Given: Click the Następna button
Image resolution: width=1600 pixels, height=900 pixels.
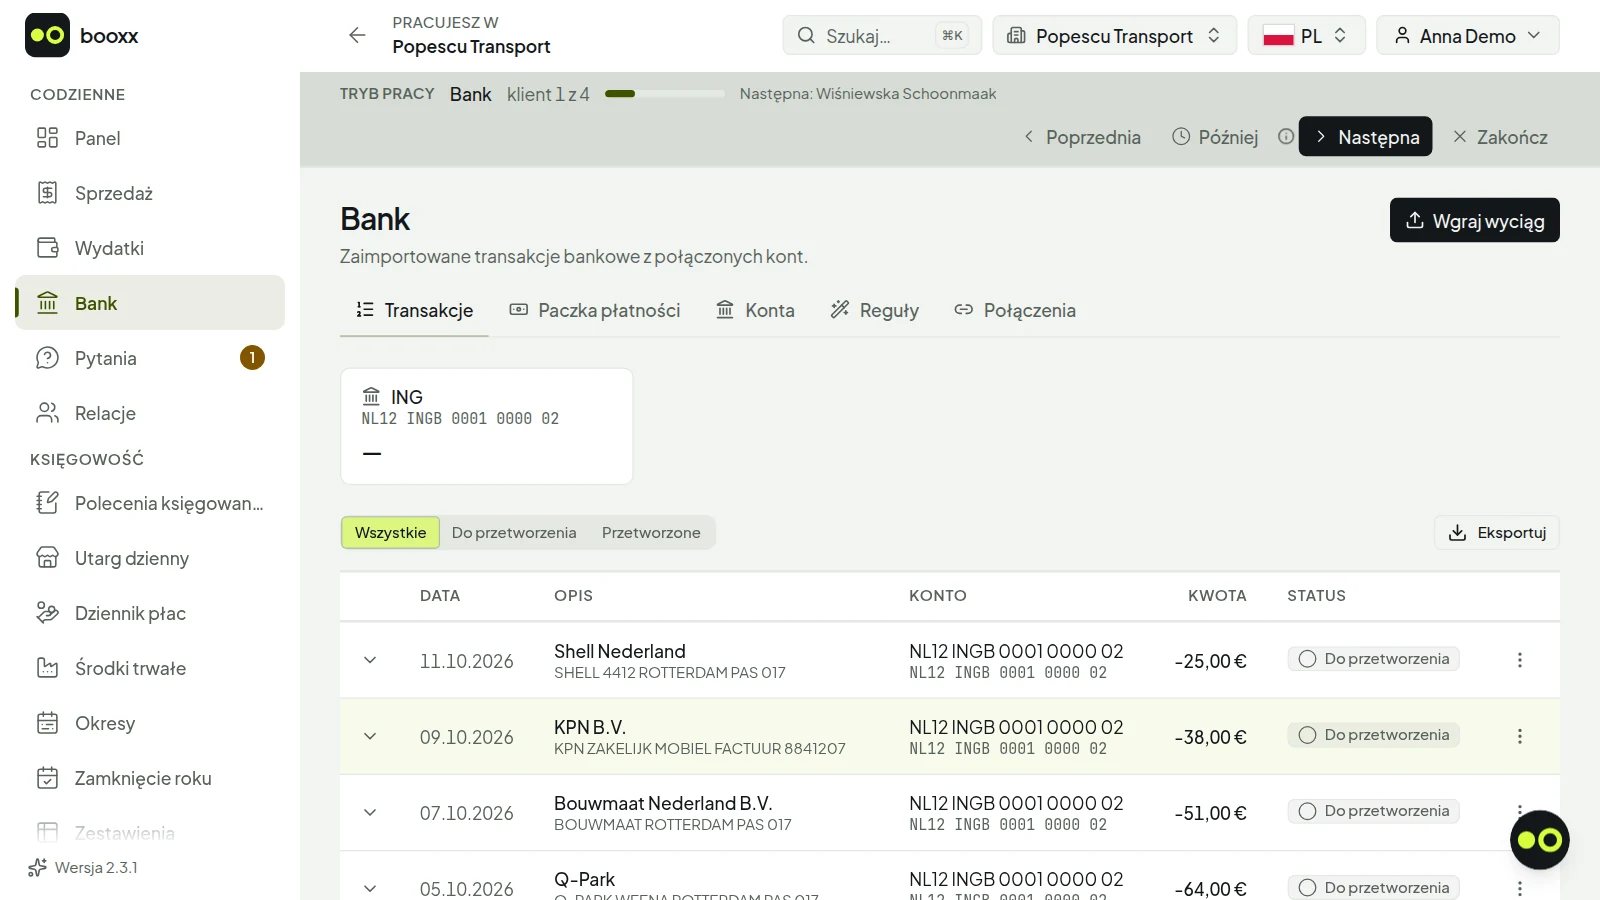Looking at the screenshot, I should coord(1365,137).
